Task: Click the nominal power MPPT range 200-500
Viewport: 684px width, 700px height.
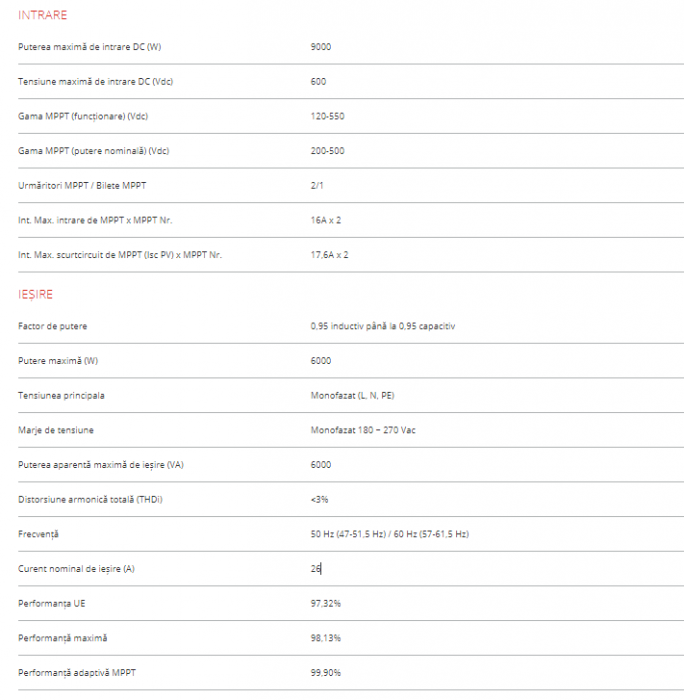Action: pyautogui.click(x=328, y=151)
